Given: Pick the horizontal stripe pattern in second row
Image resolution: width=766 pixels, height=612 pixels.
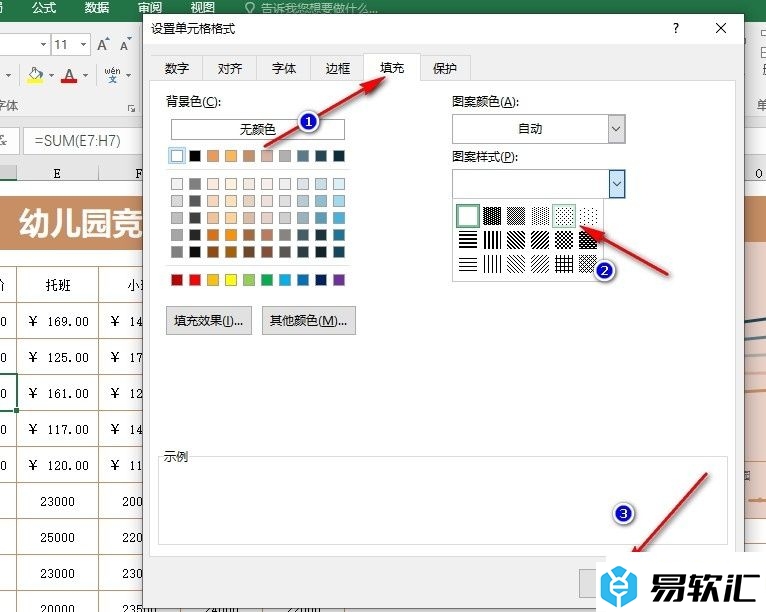Looking at the screenshot, I should [x=468, y=240].
